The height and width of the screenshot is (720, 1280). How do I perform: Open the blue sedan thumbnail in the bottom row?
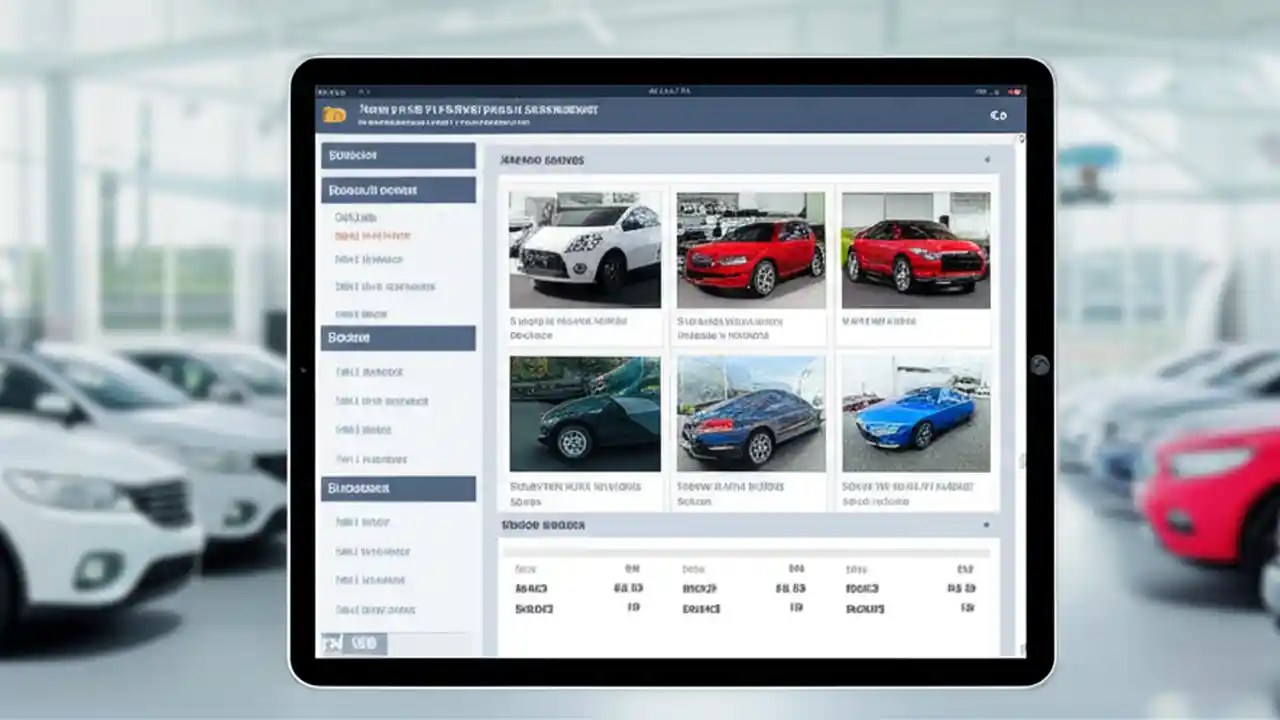pos(749,415)
